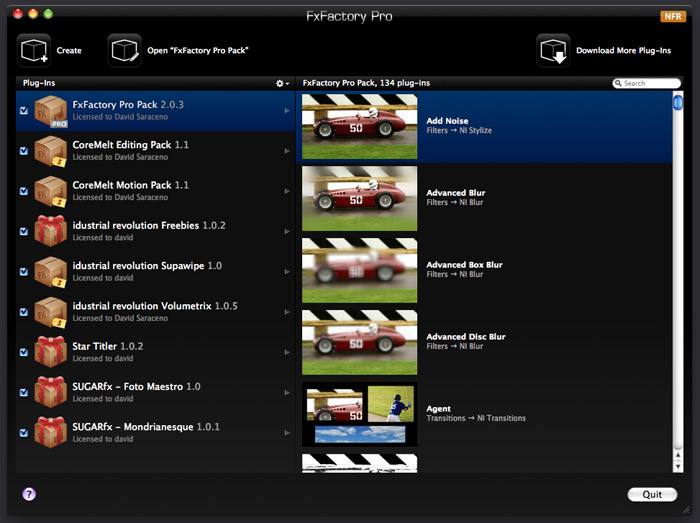Click the plug-in list scrollbar thumb
This screenshot has height=523, width=700.
pyautogui.click(x=678, y=102)
